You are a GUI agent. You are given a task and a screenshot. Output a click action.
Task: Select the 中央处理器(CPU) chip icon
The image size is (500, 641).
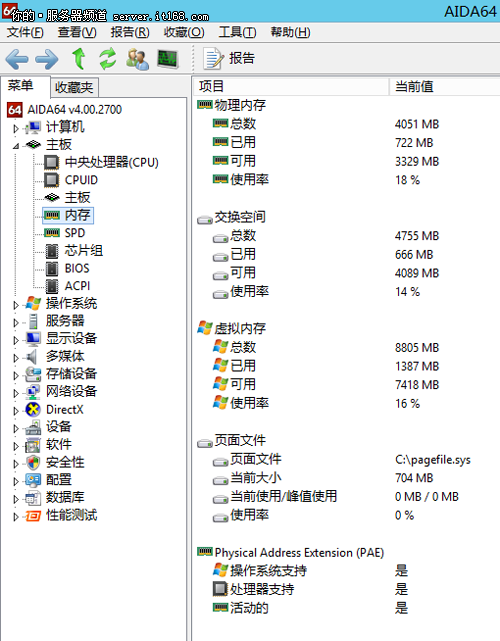(52, 162)
